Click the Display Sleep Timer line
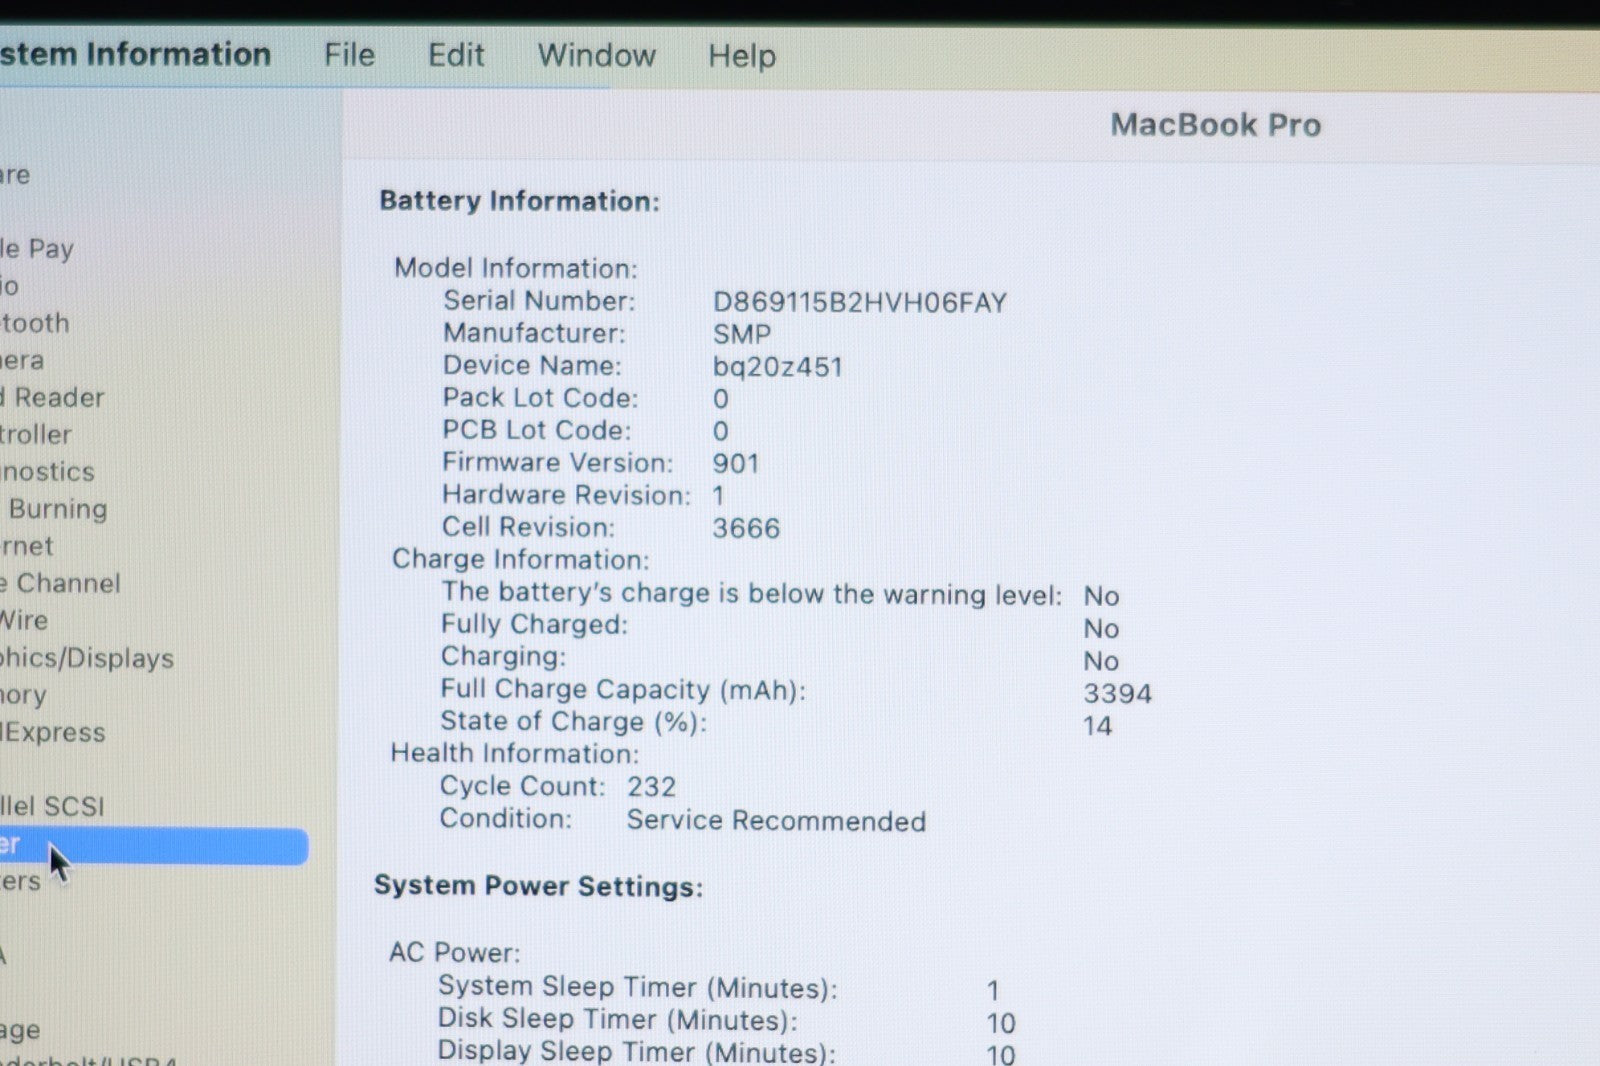 click(x=727, y=1052)
